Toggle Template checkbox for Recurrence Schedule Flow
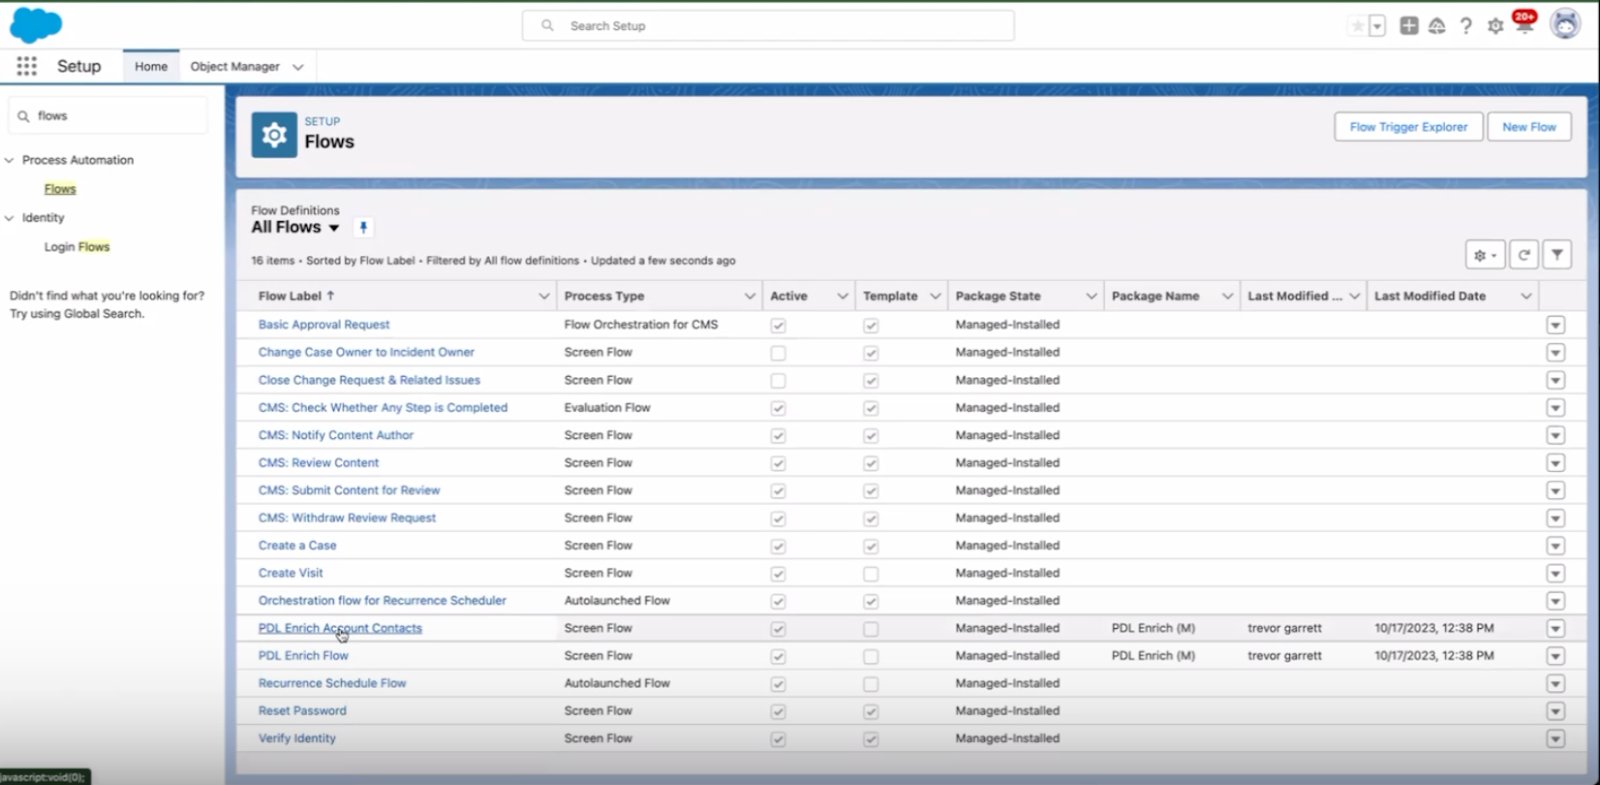This screenshot has height=785, width=1600. coord(871,685)
